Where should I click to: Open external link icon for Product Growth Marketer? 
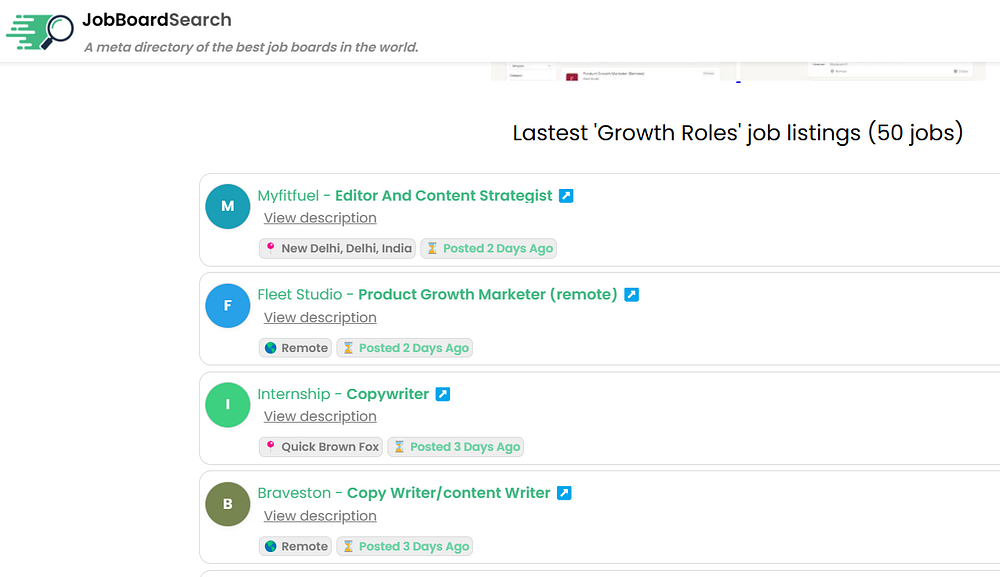coord(631,295)
